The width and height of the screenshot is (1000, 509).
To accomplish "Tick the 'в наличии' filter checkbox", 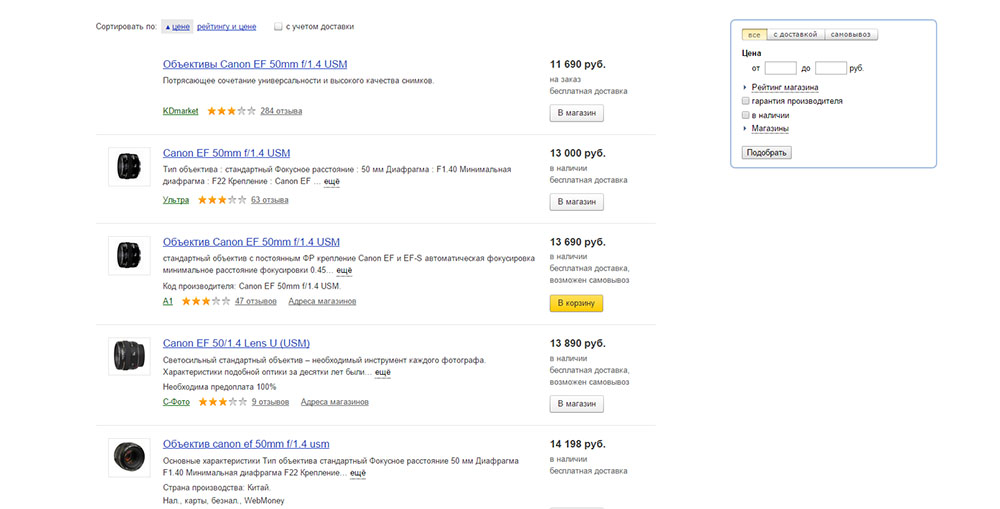I will pyautogui.click(x=746, y=115).
